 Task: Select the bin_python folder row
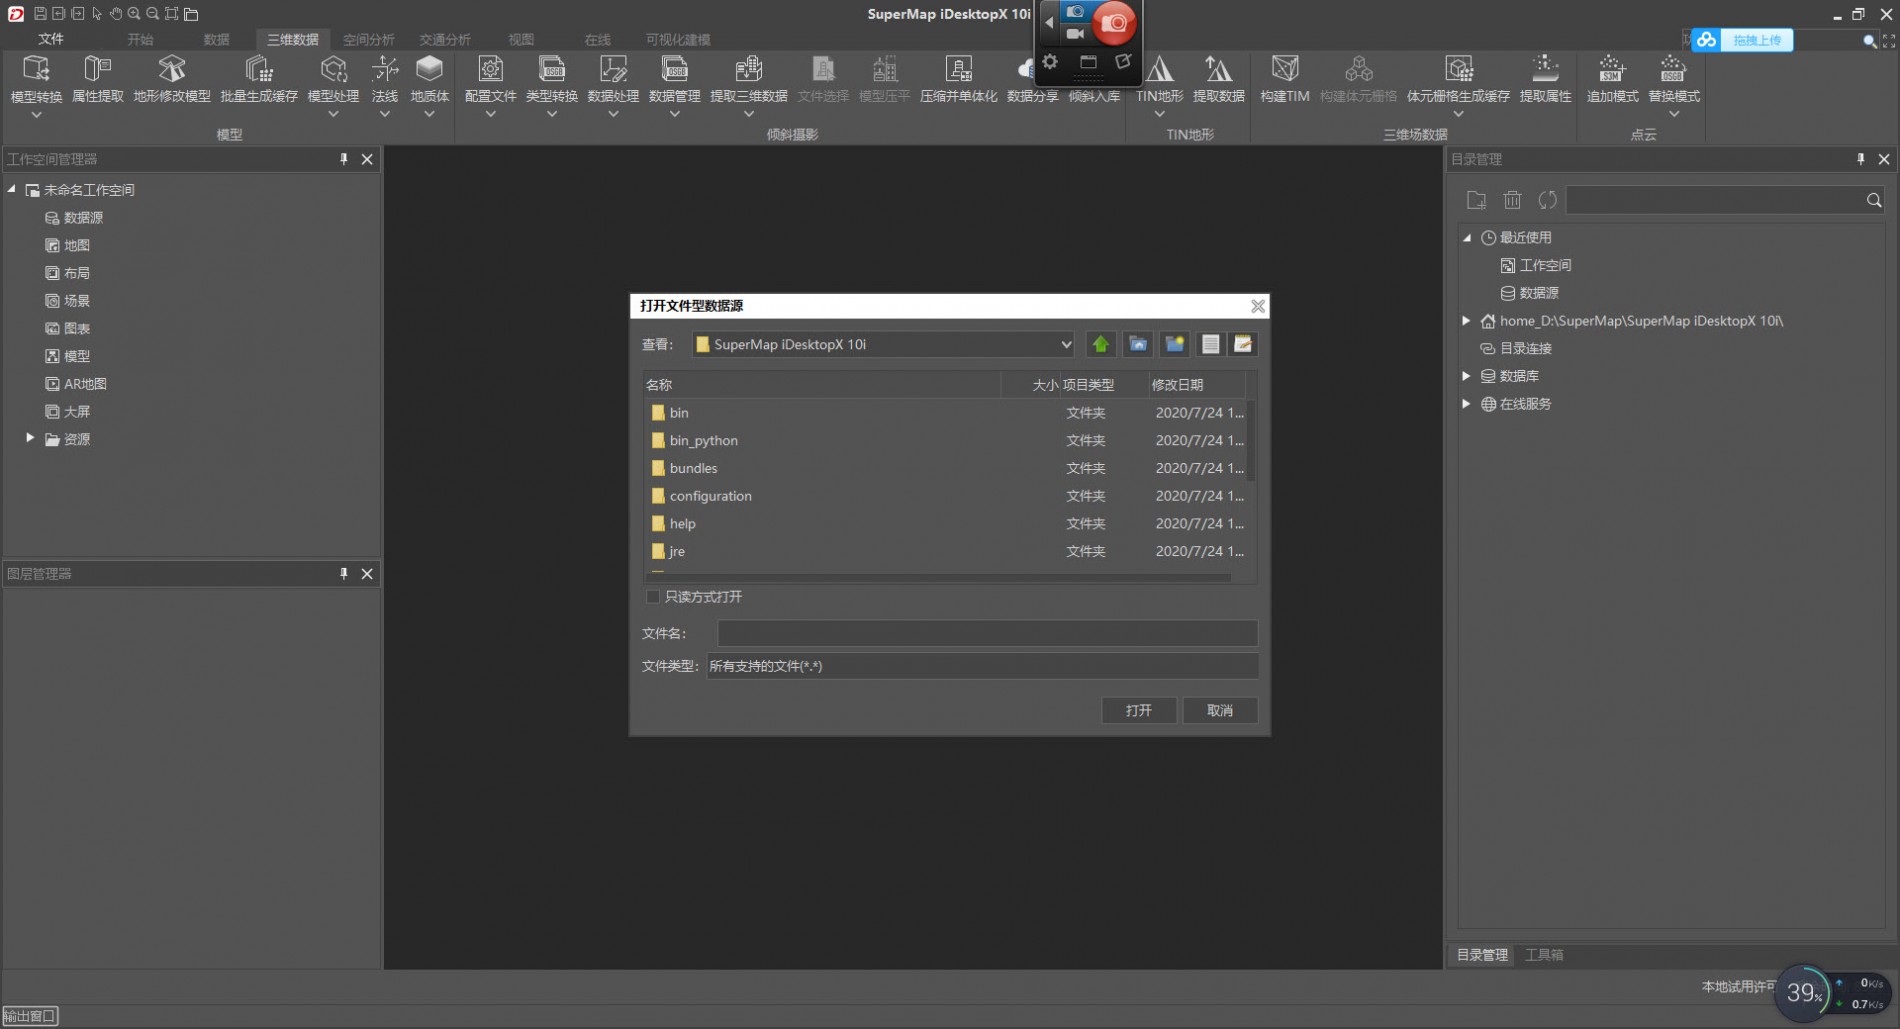click(x=945, y=440)
